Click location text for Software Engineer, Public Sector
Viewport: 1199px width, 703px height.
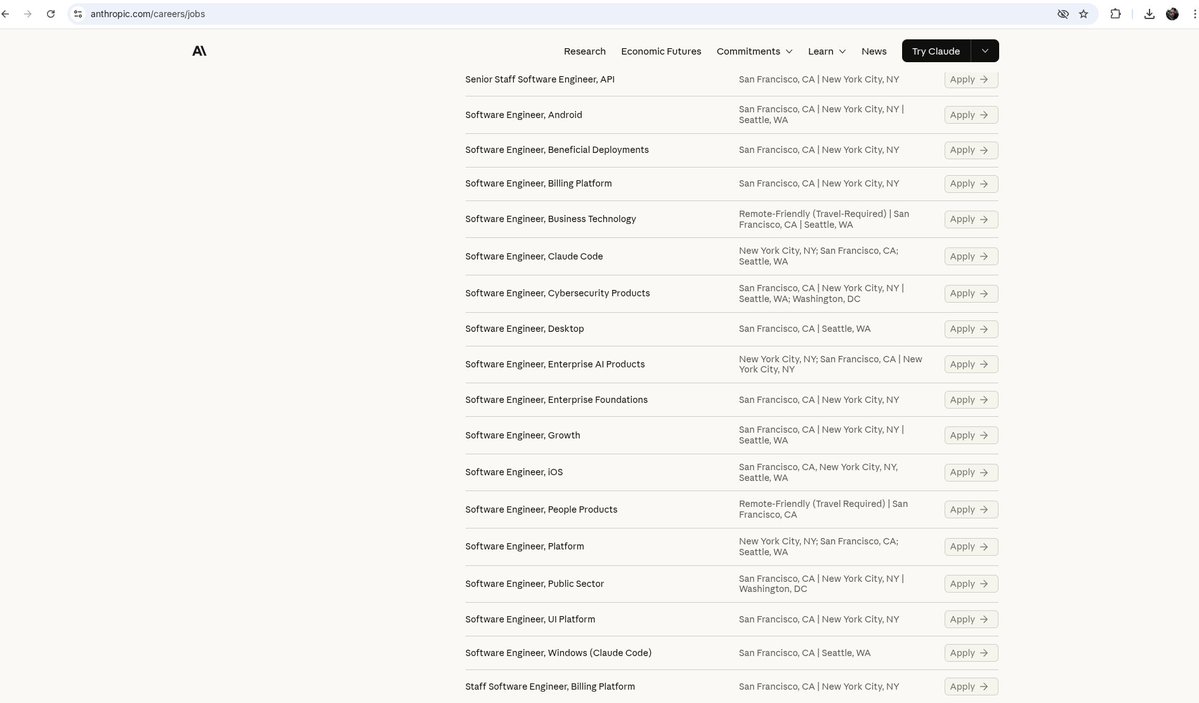pos(821,584)
